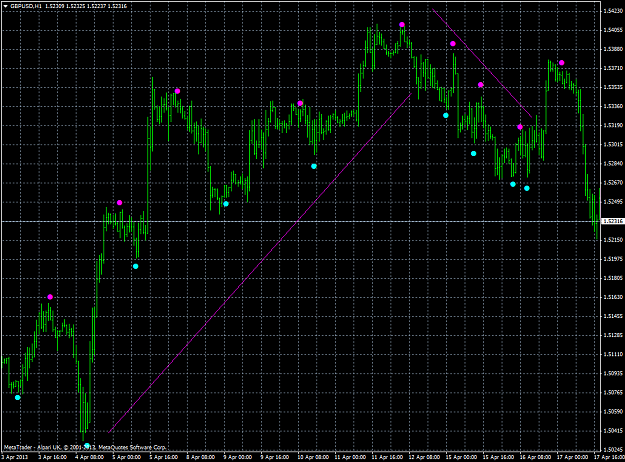This screenshot has width=625, height=462.
Task: Click the 1.52840 price axis label
Action: pos(613,163)
